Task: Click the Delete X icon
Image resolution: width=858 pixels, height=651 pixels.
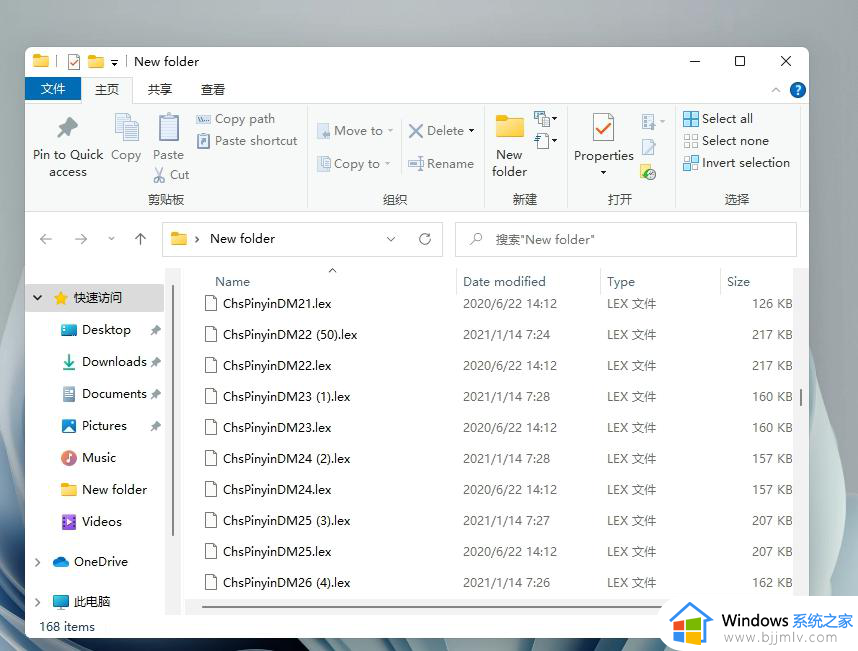Action: click(x=416, y=131)
